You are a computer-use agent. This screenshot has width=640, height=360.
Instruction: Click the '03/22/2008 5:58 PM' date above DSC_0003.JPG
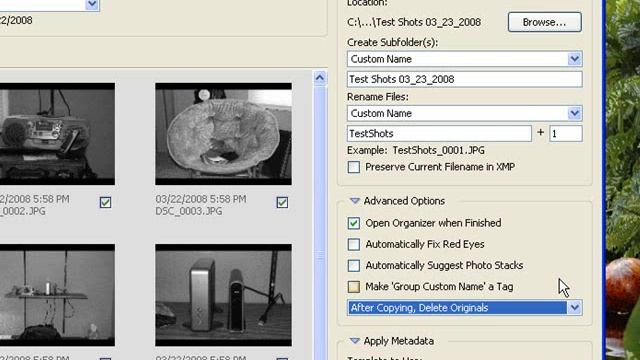(x=201, y=199)
